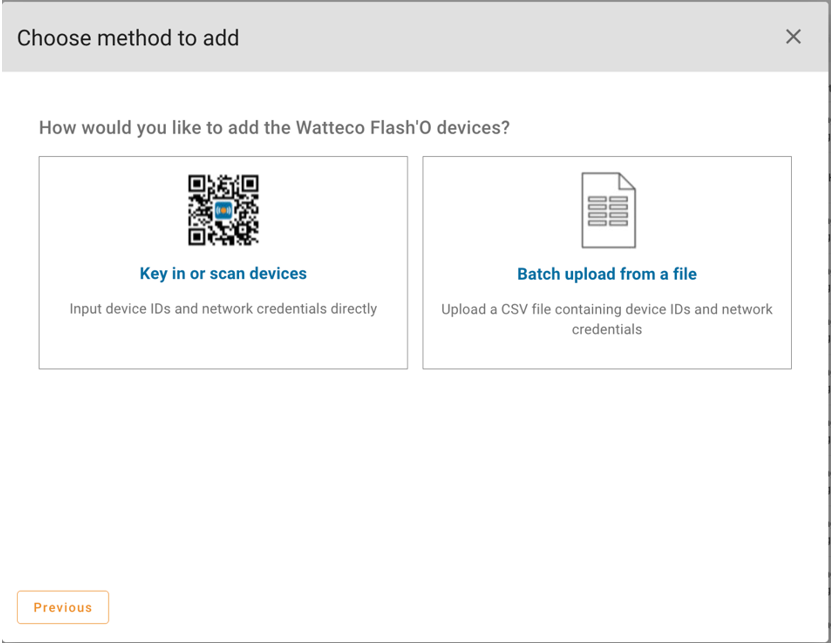
Task: Click the table rows inside the file icon
Action: pyautogui.click(x=608, y=211)
